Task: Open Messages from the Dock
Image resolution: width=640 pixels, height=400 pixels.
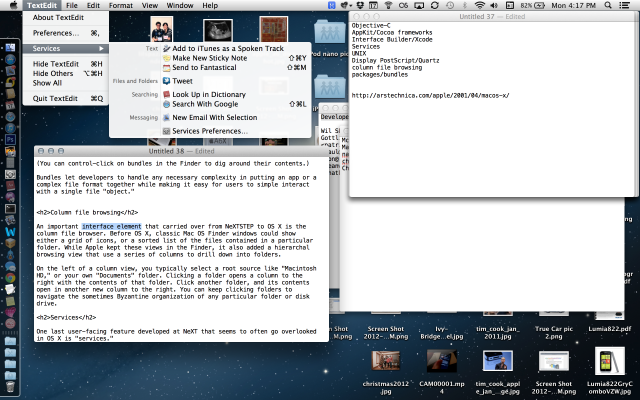Action: click(10, 267)
